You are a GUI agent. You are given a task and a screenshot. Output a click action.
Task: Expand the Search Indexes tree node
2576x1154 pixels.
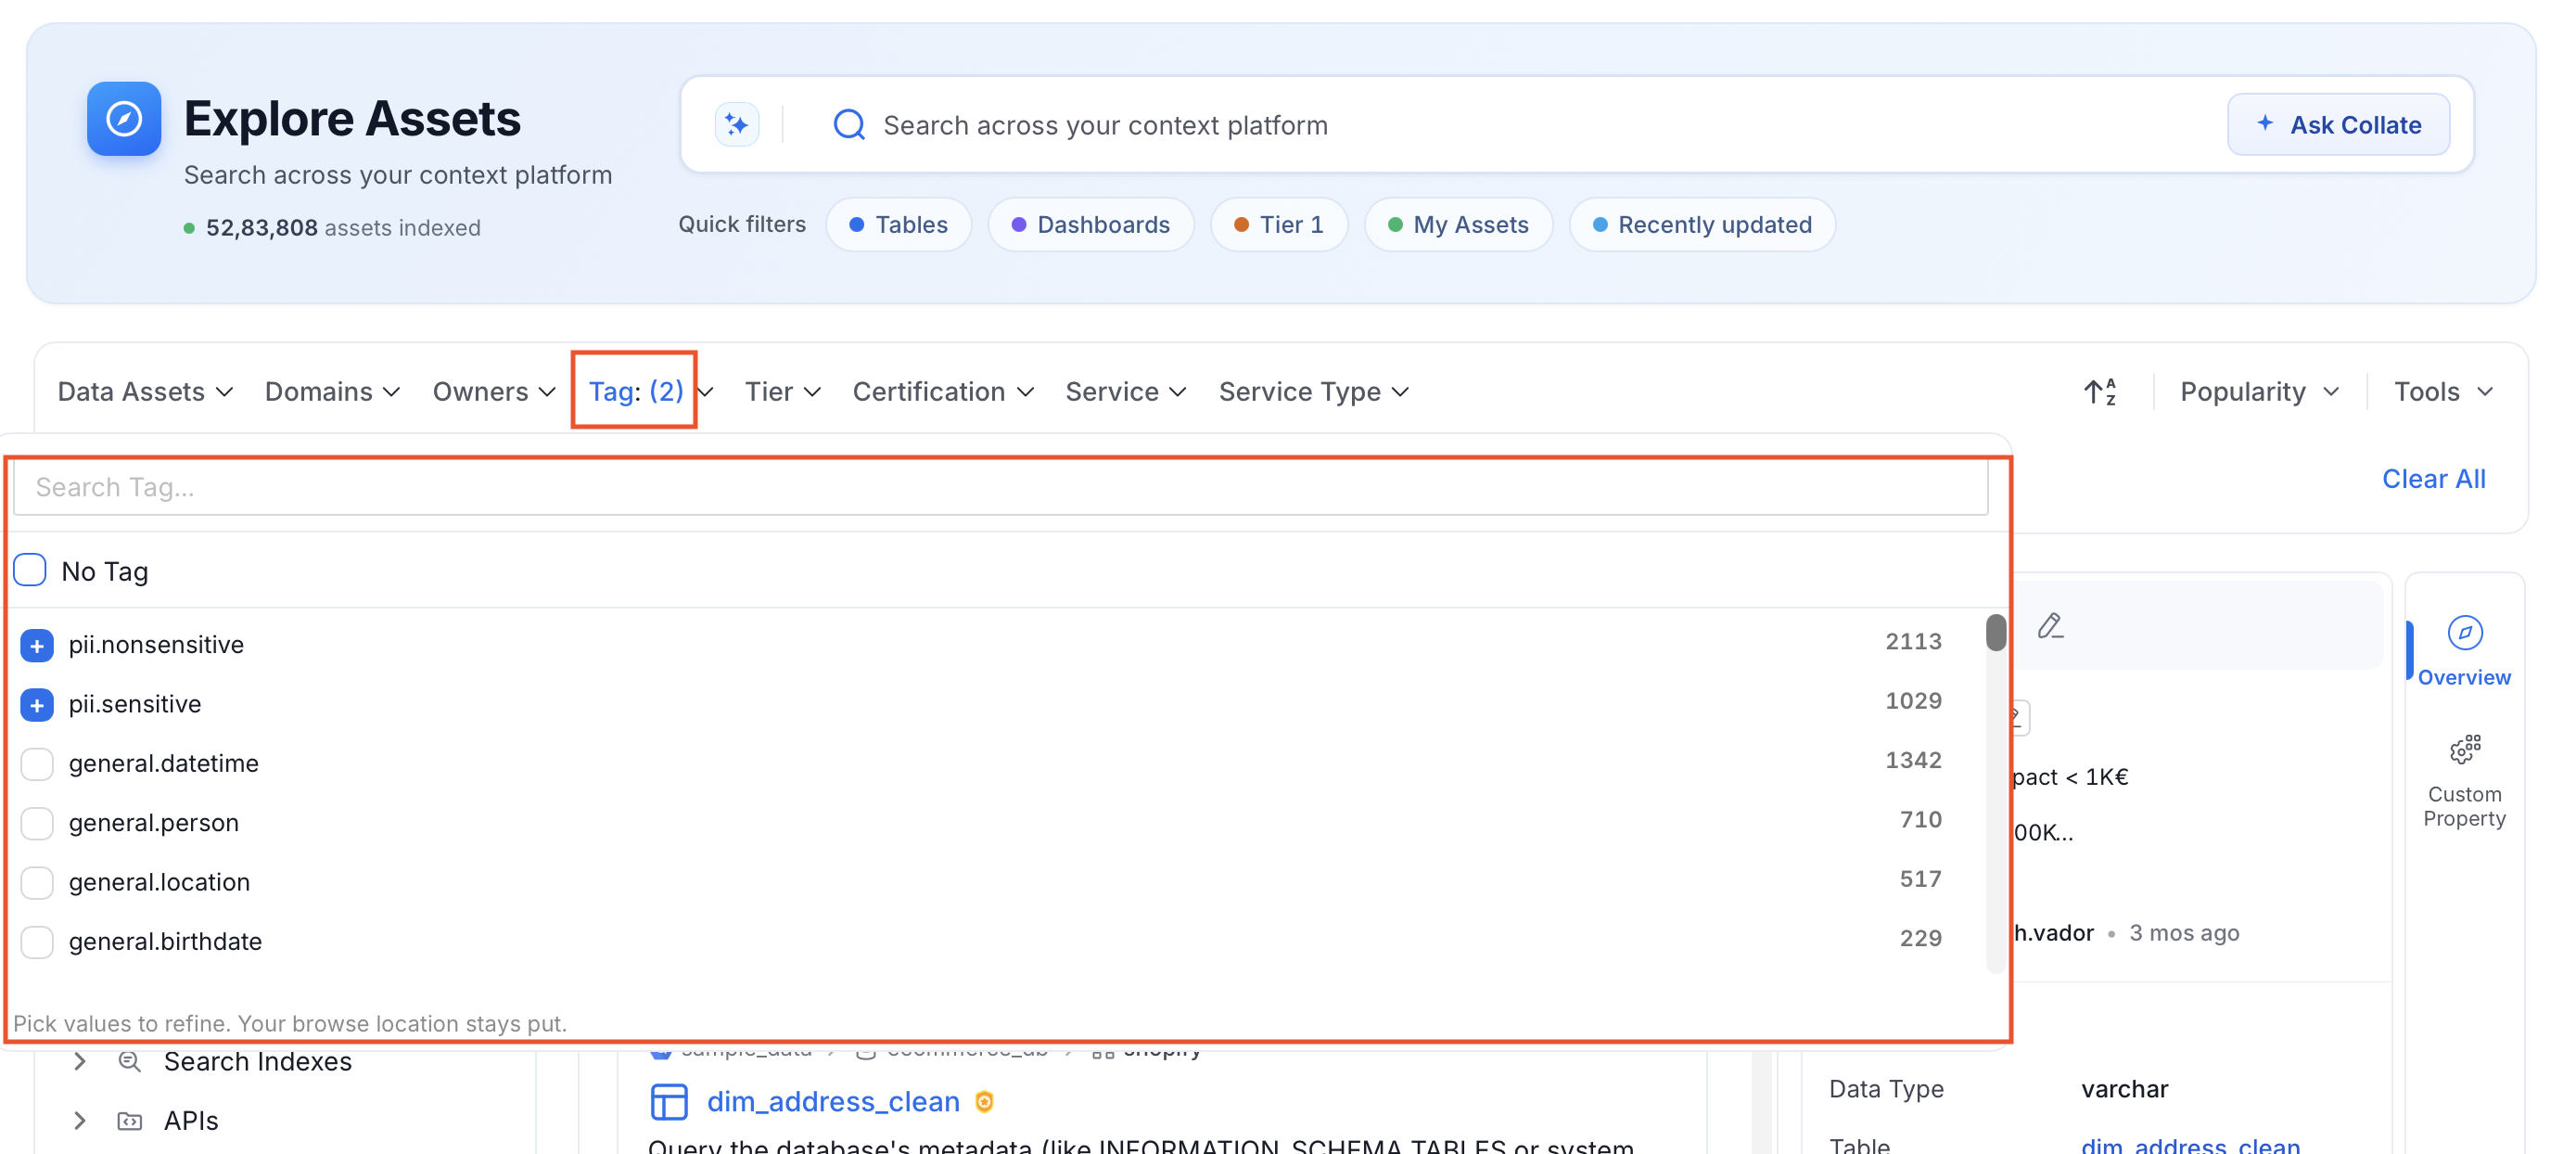80,1061
